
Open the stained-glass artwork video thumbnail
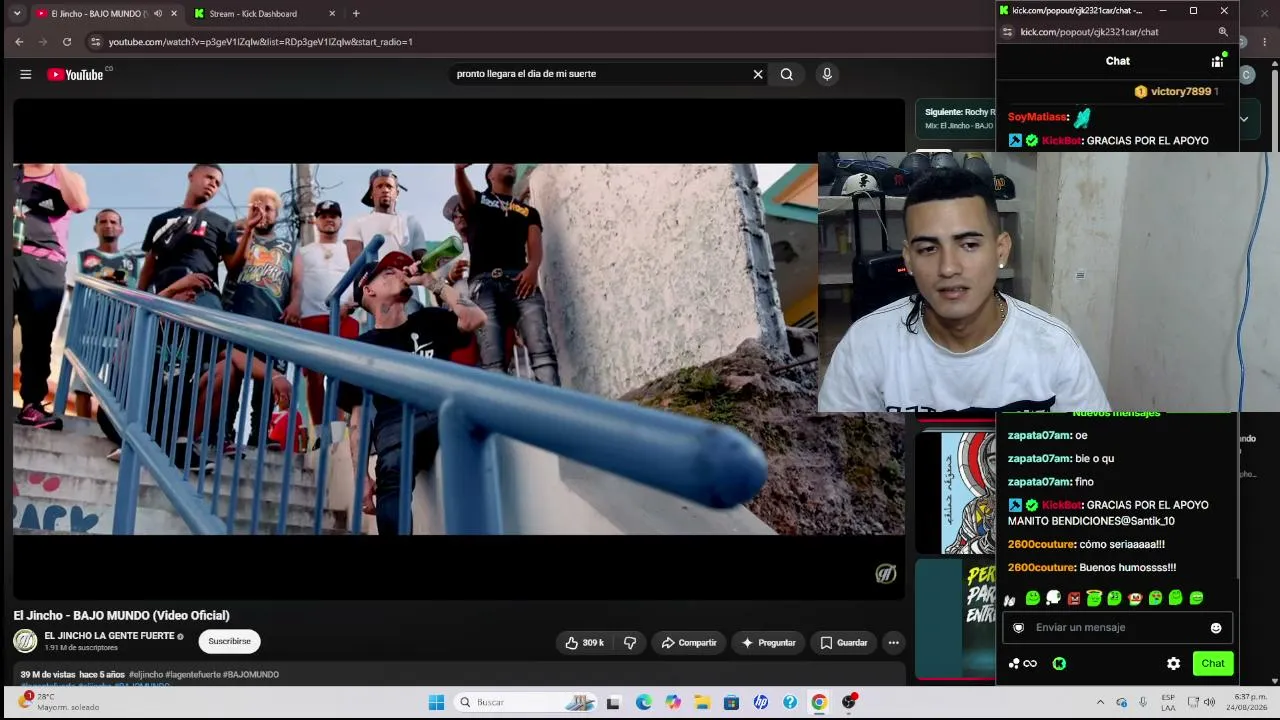tap(956, 493)
